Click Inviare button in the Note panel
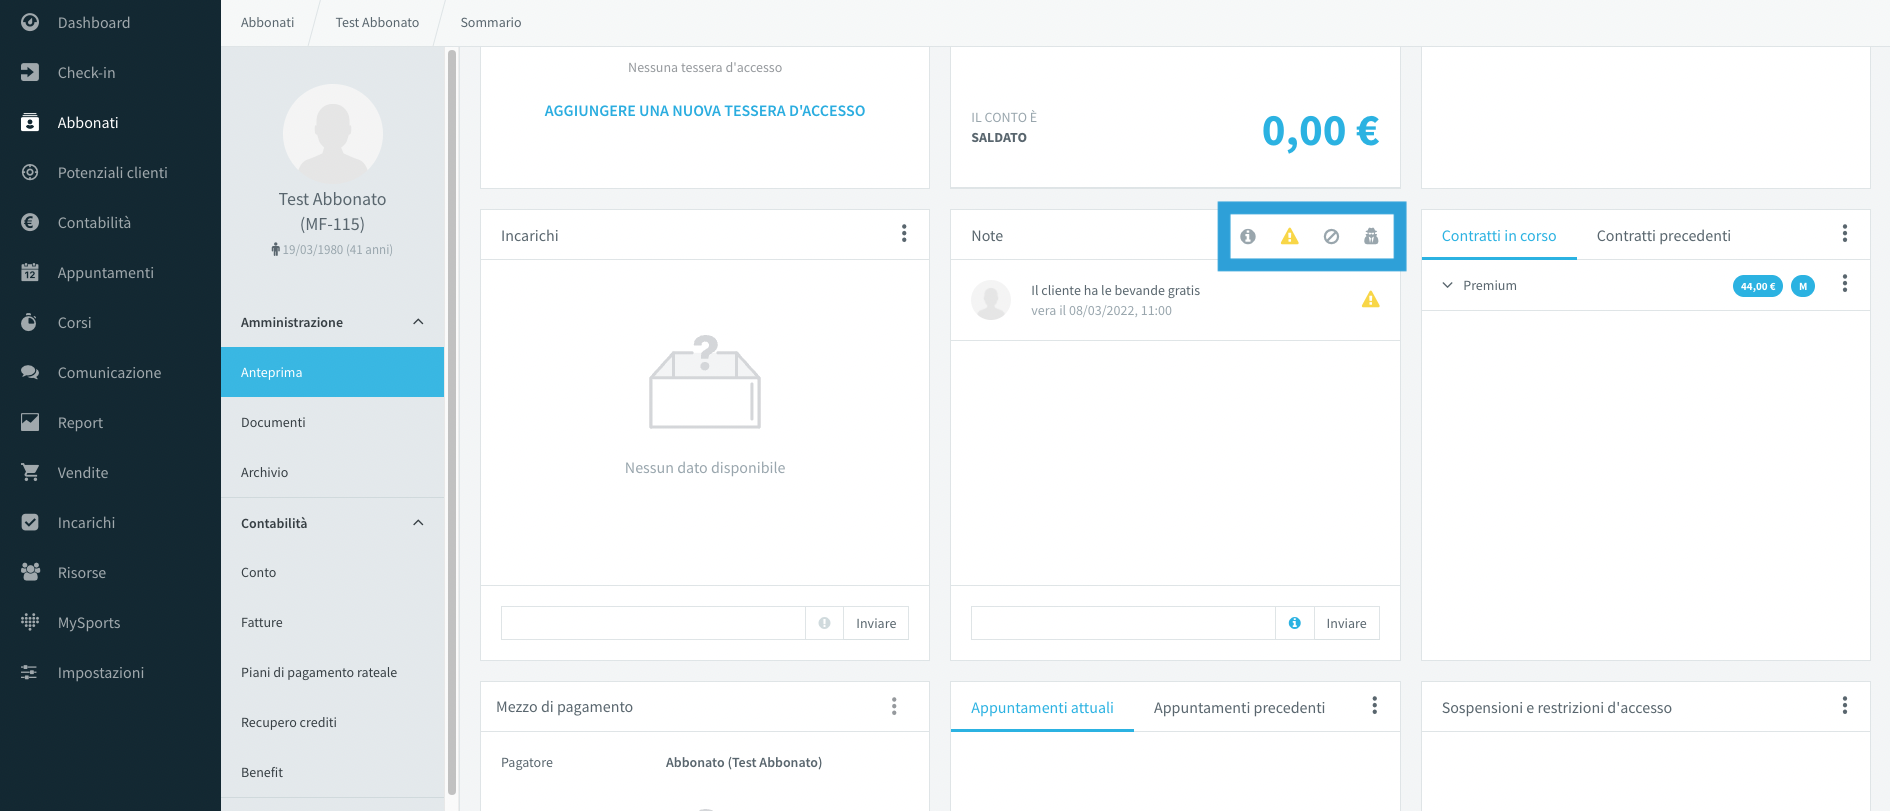The height and width of the screenshot is (811, 1890). click(1346, 623)
